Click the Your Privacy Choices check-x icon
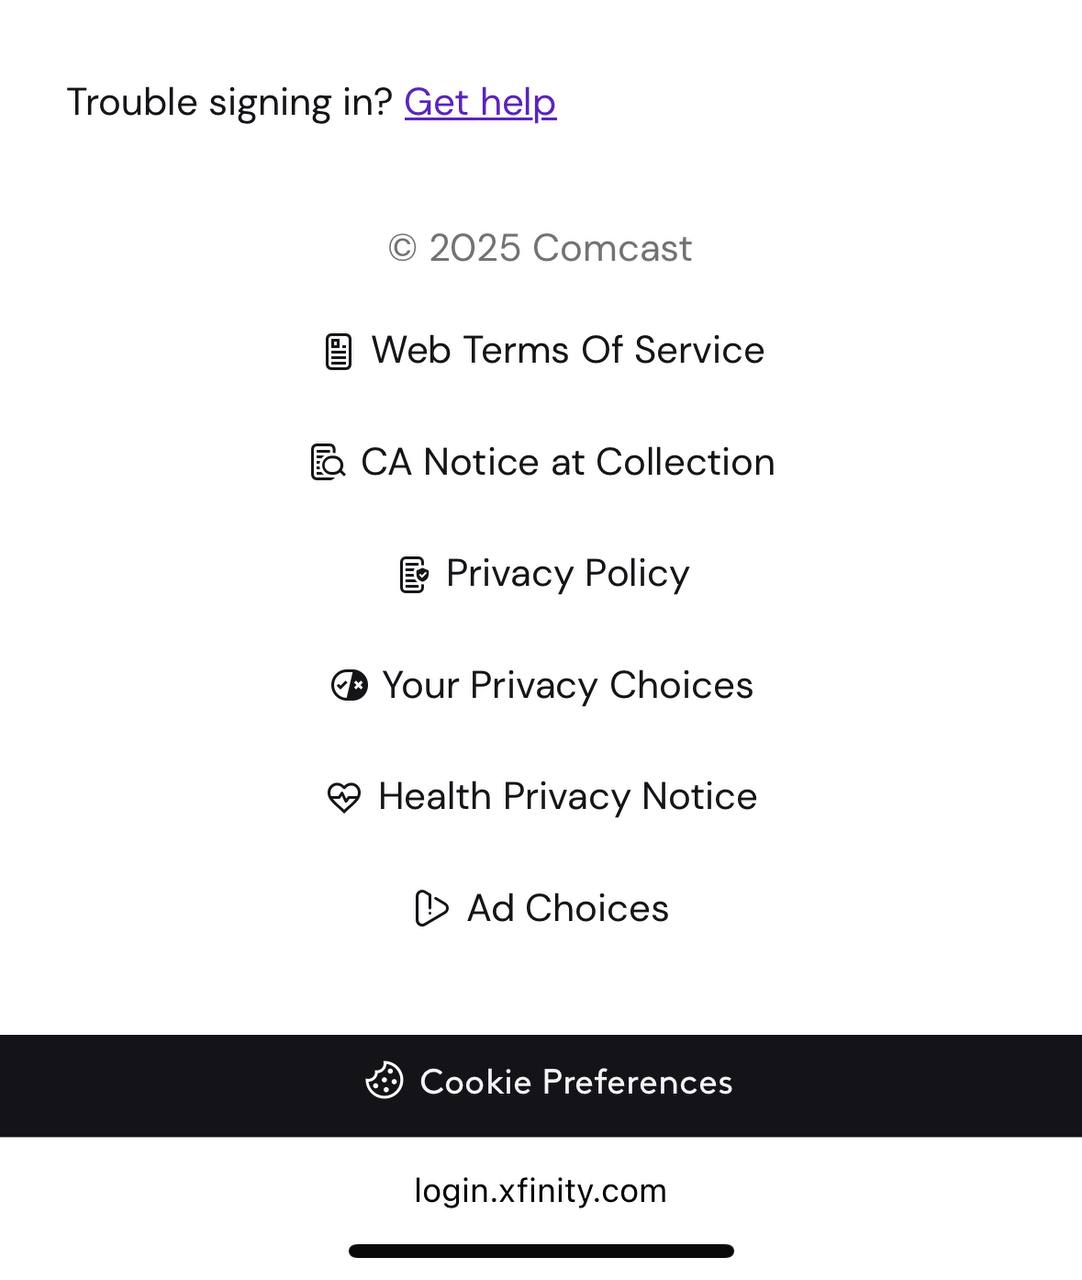The width and height of the screenshot is (1082, 1280). pyautogui.click(x=349, y=685)
